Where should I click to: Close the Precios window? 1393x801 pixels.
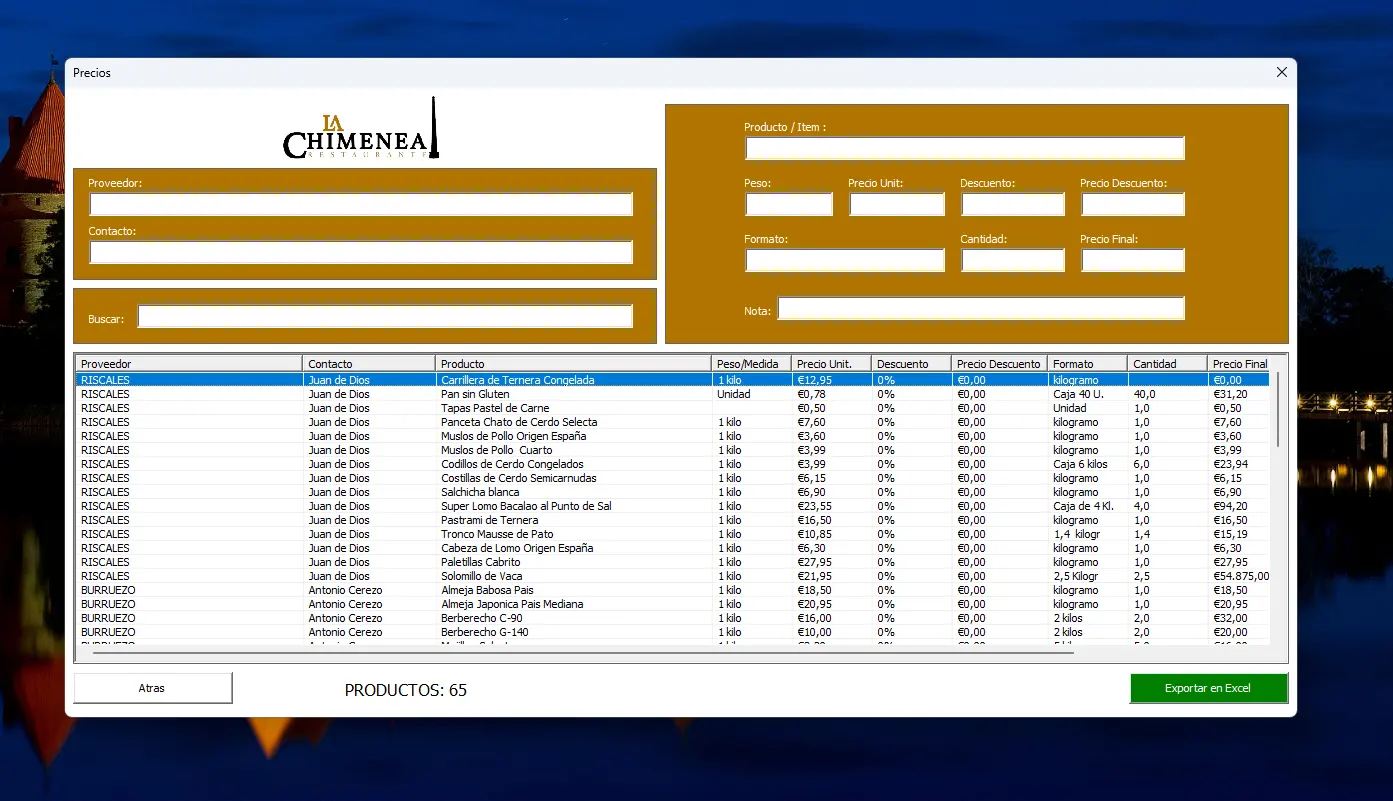(x=1281, y=72)
